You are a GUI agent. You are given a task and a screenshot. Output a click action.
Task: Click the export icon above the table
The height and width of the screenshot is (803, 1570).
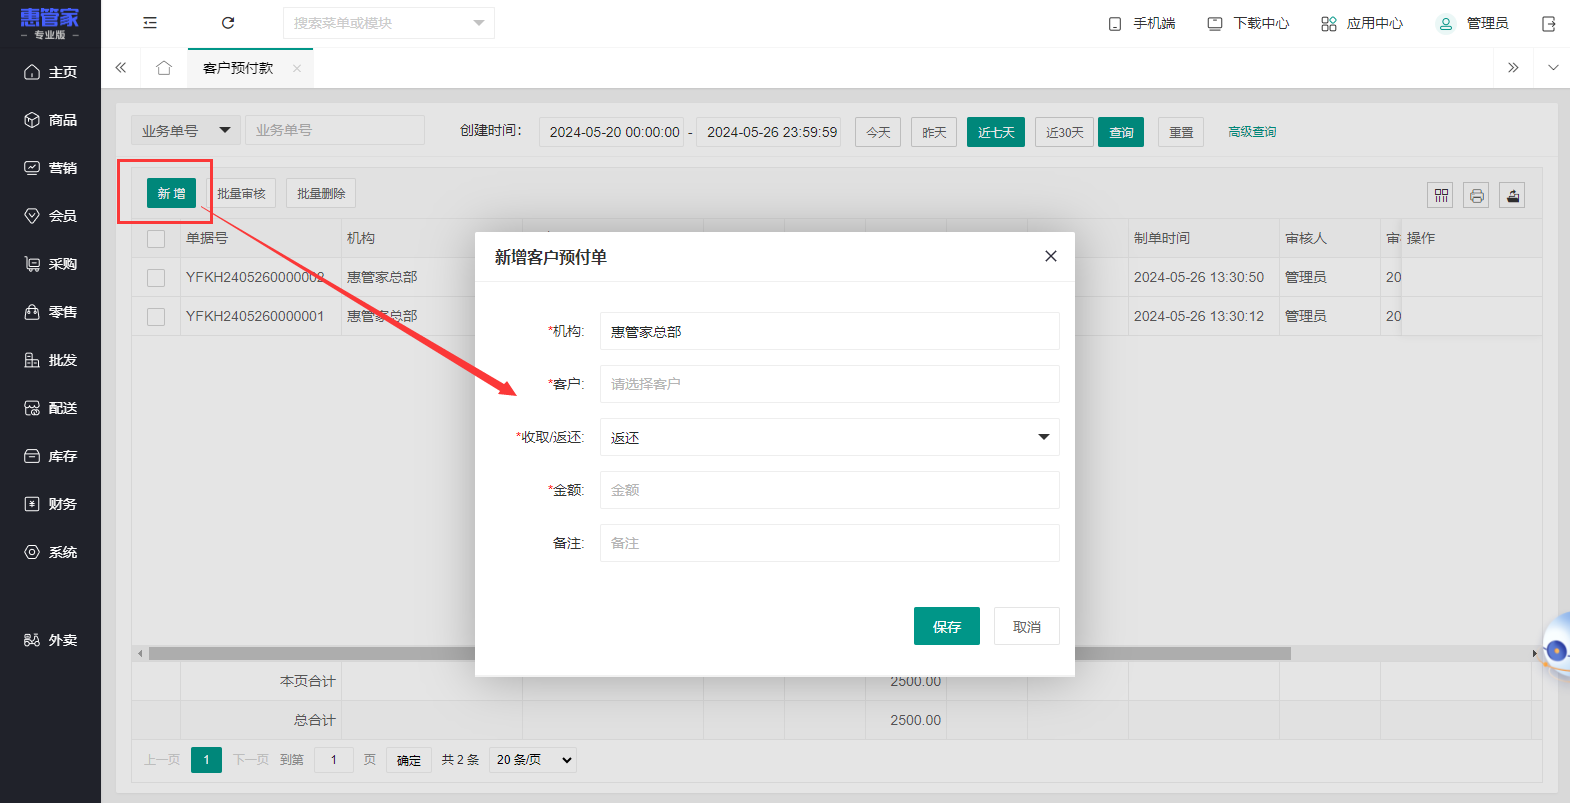pos(1512,195)
